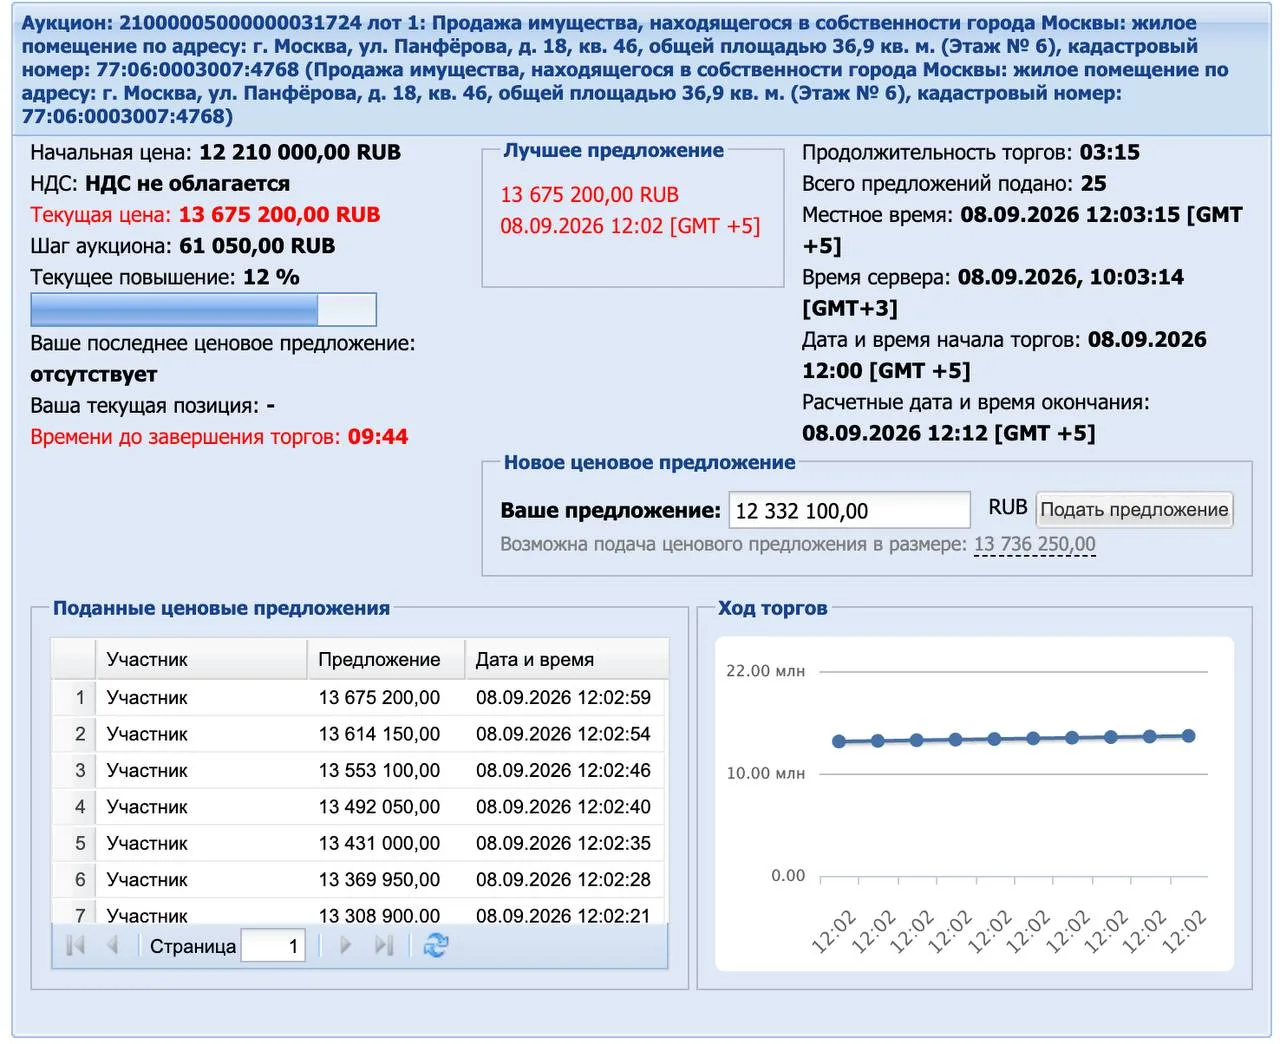Jump to the last page of bids
Viewport: 1280px width, 1044px height.
click(383, 945)
